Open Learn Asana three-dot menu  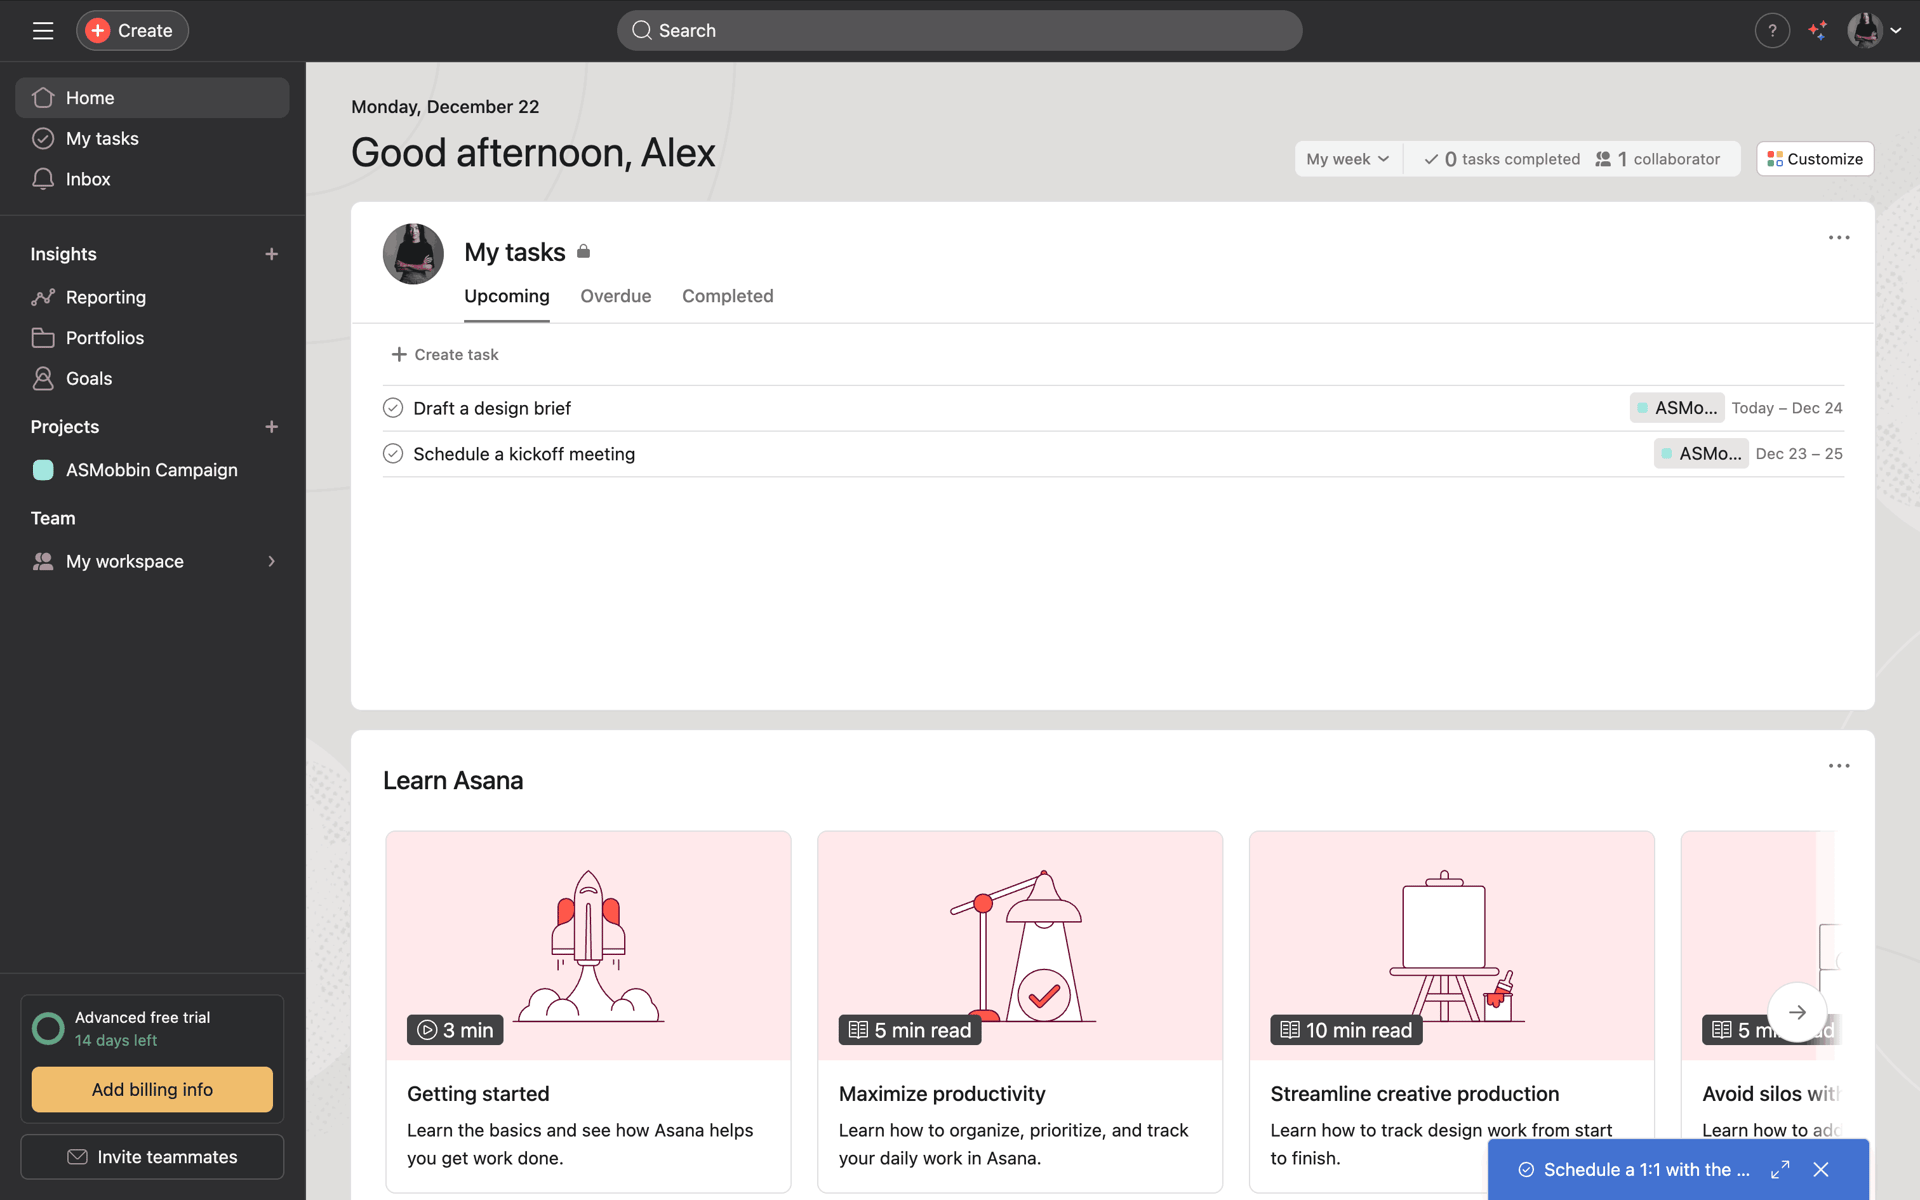tap(1839, 766)
